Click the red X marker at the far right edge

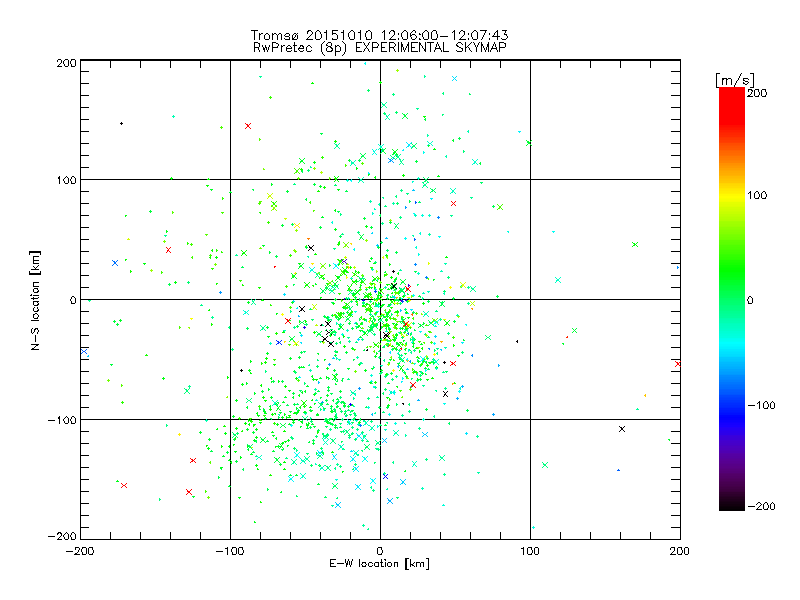(678, 364)
